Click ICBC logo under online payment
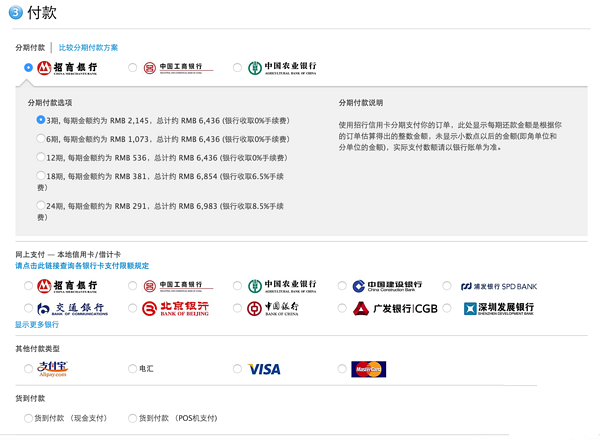The image size is (600, 440). [178, 286]
